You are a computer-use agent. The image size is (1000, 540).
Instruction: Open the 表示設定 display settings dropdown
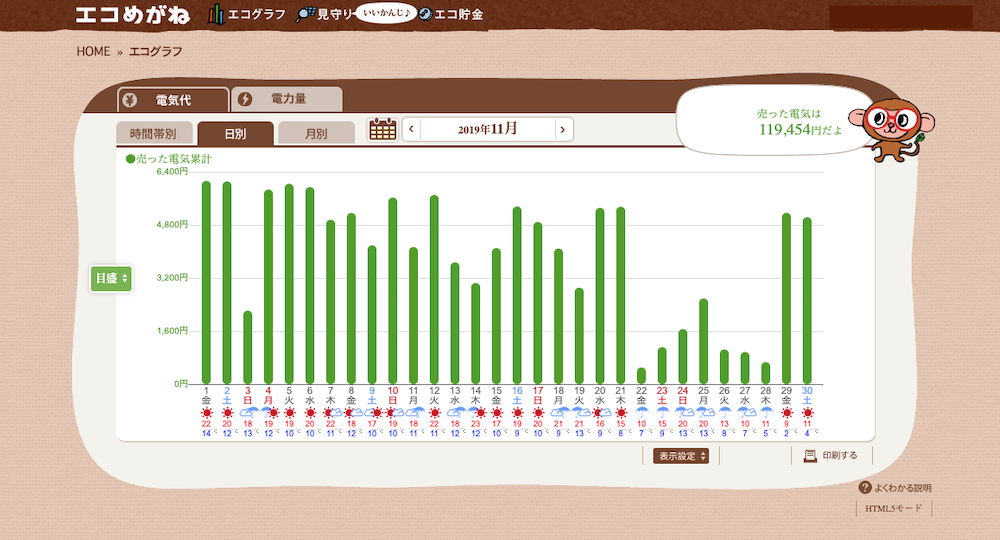coord(681,456)
